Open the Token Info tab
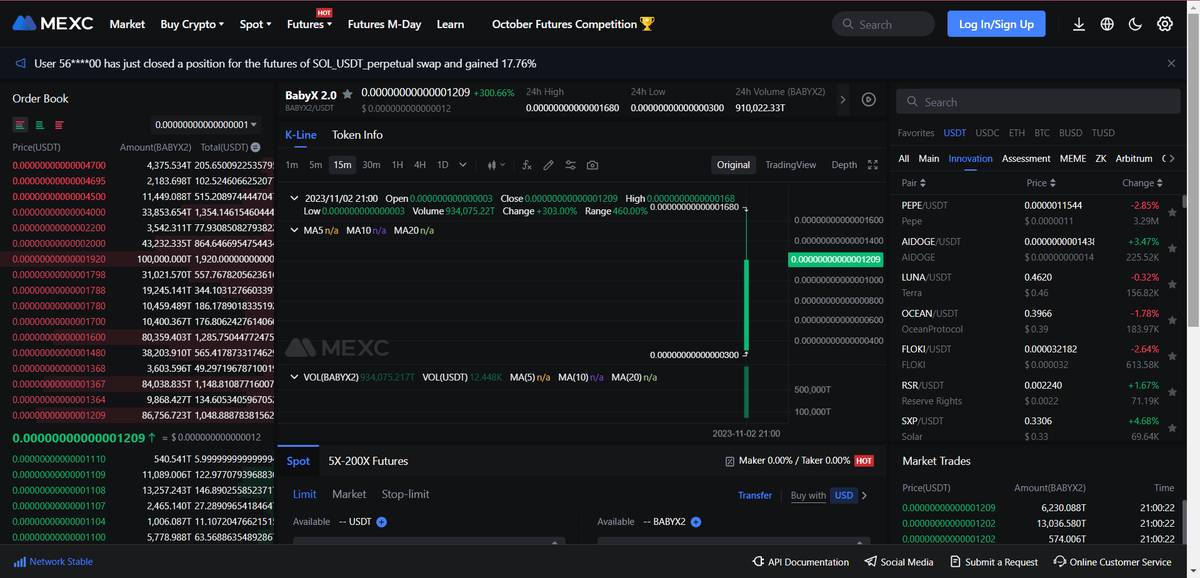The height and width of the screenshot is (578, 1200). coord(357,135)
